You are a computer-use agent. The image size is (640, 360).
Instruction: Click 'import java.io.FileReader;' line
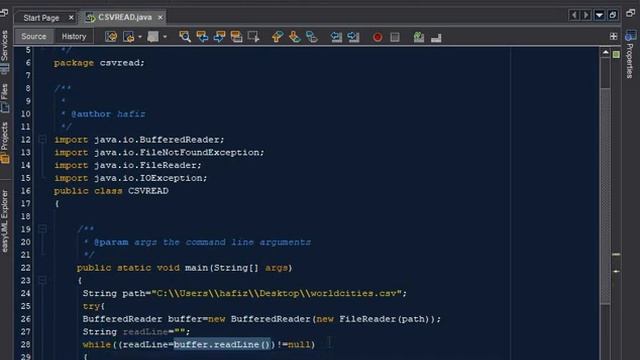(x=128, y=165)
